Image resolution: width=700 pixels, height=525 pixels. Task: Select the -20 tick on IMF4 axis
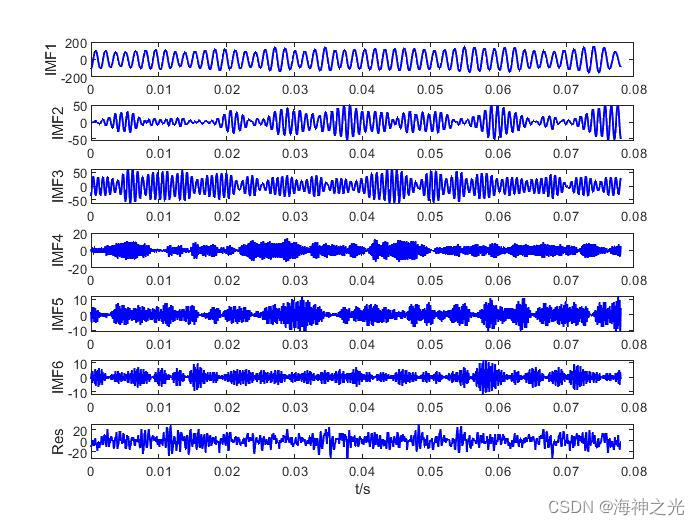tap(78, 269)
